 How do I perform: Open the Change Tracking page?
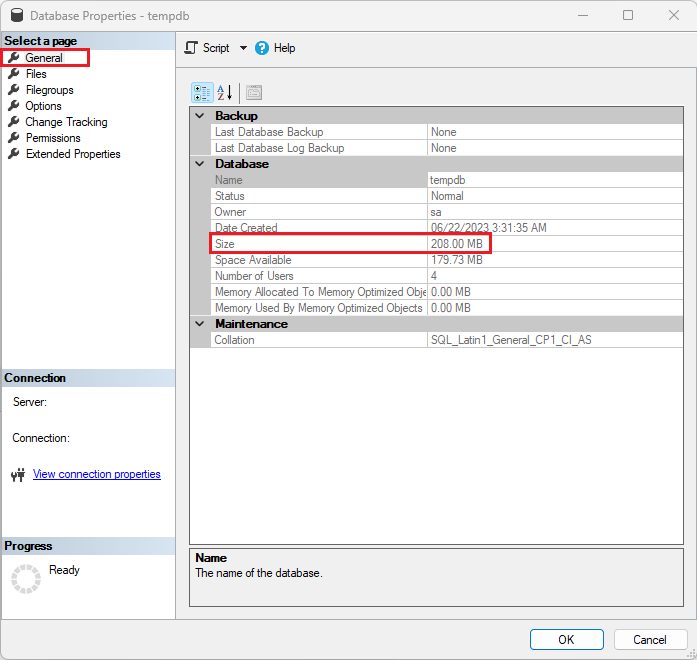(x=66, y=122)
